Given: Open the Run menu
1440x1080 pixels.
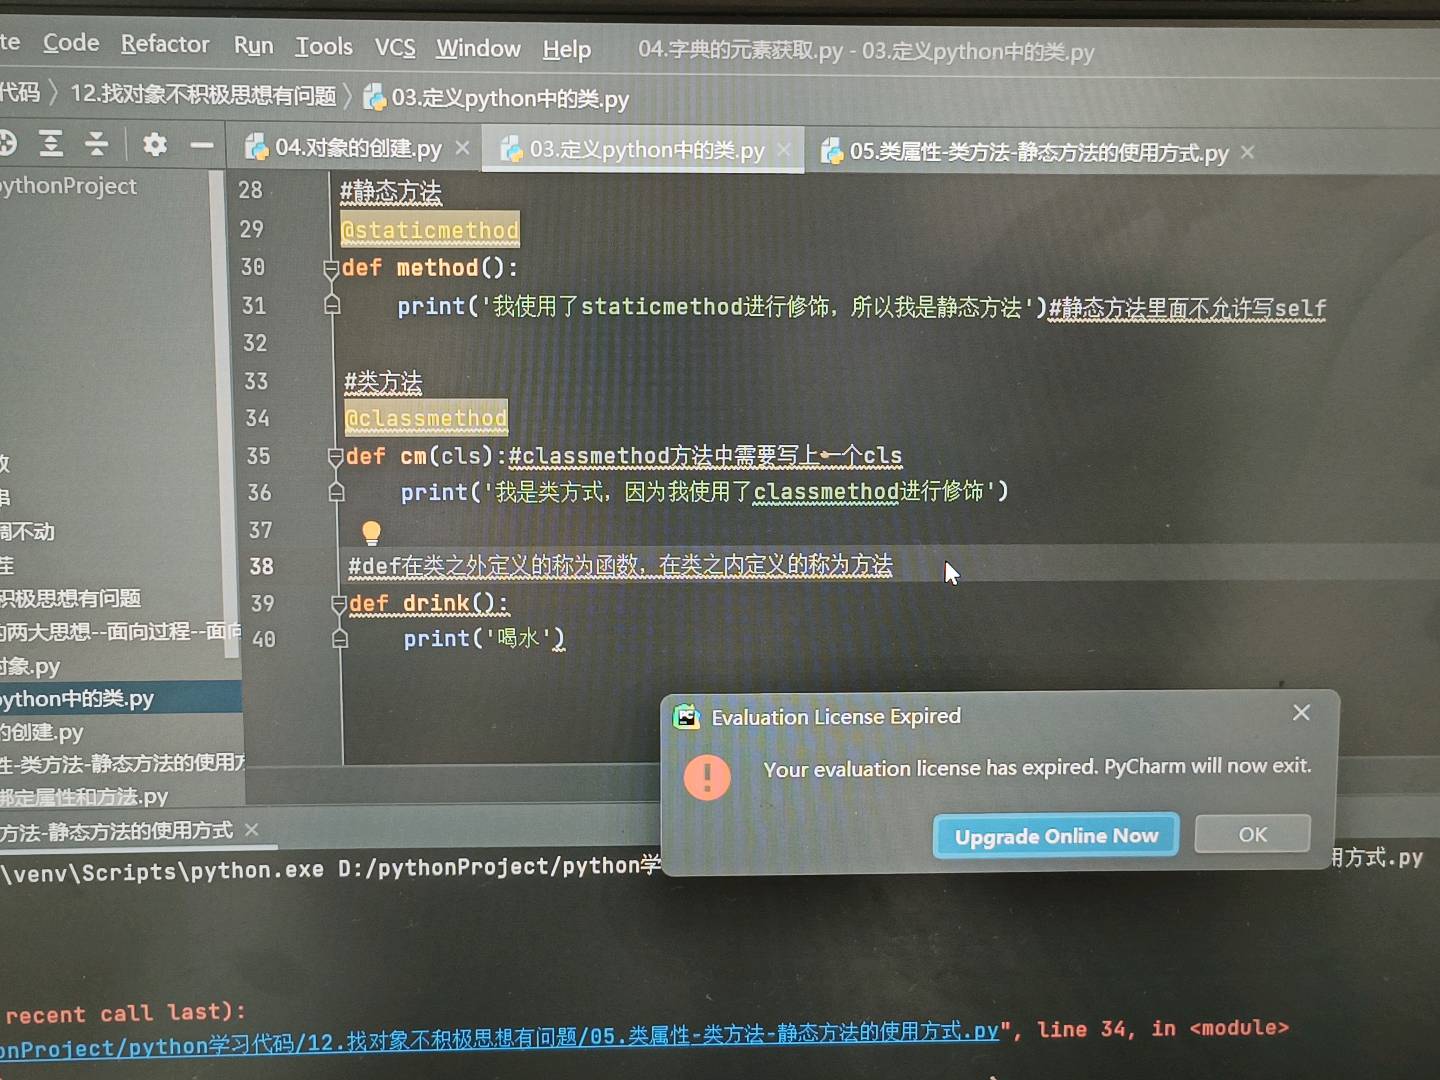Looking at the screenshot, I should coord(253,46).
